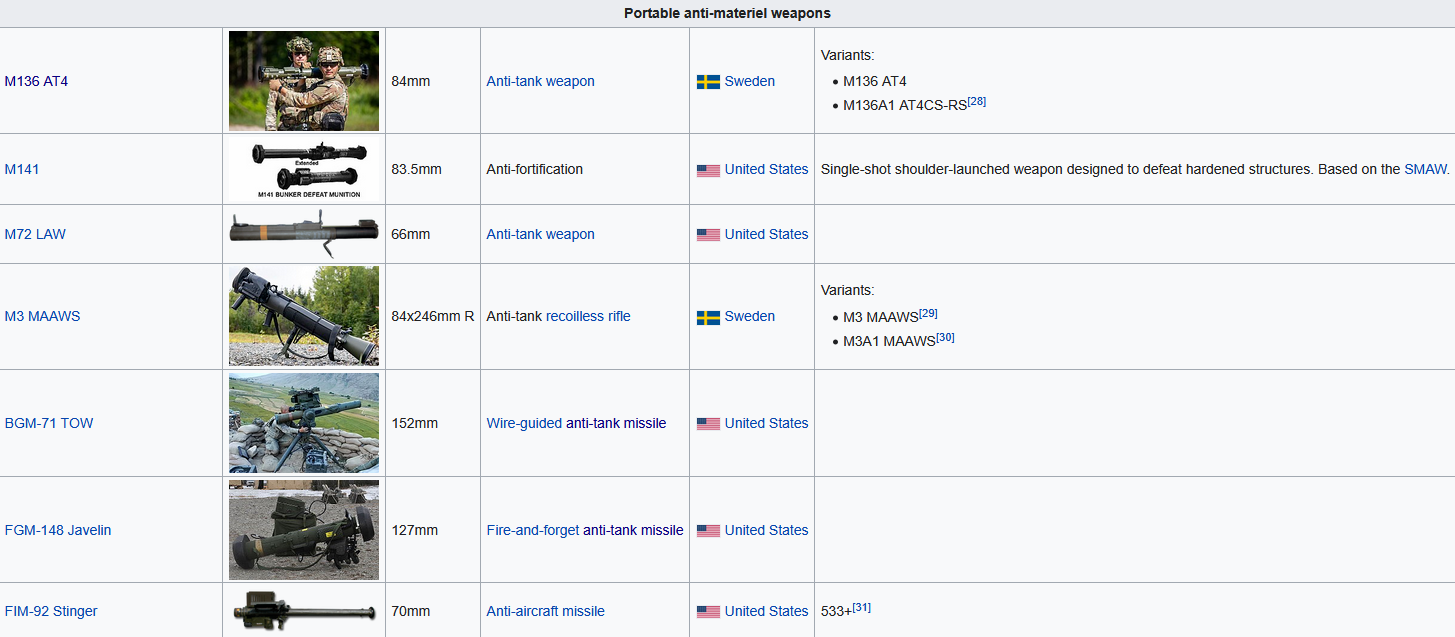Open the M136 AT4 soldiers photo
The image size is (1455, 637).
[x=304, y=81]
